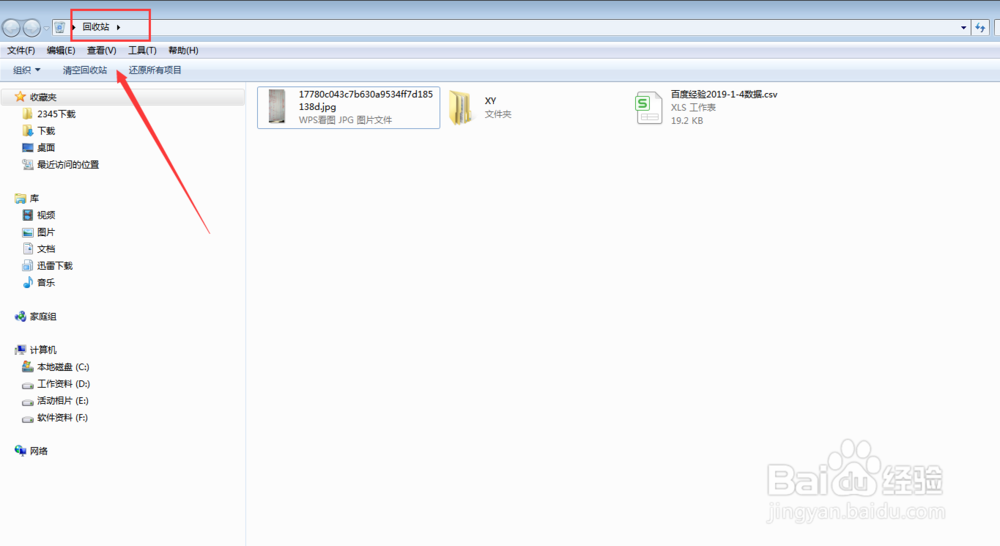Click the 文档 library icon
Viewport: 1000px width, 546px height.
(27, 249)
